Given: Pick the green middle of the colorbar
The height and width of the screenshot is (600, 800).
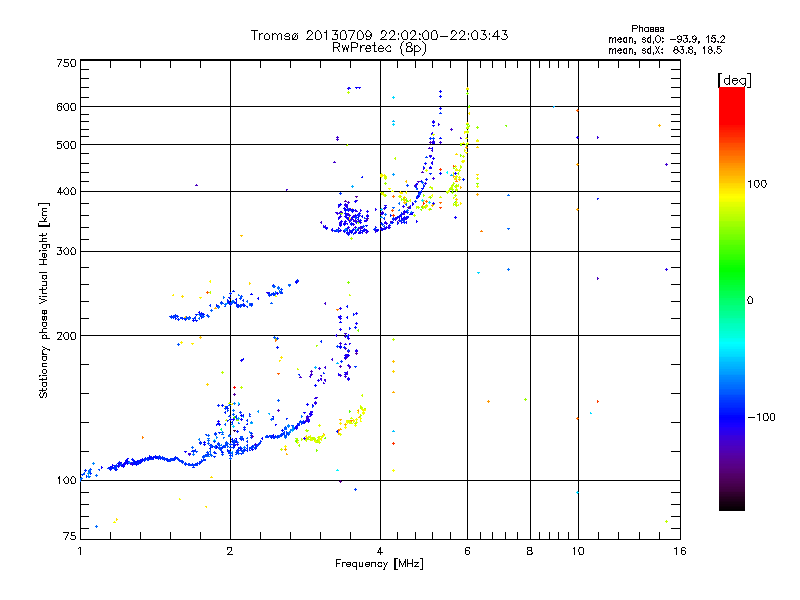Looking at the screenshot, I should (x=732, y=286).
